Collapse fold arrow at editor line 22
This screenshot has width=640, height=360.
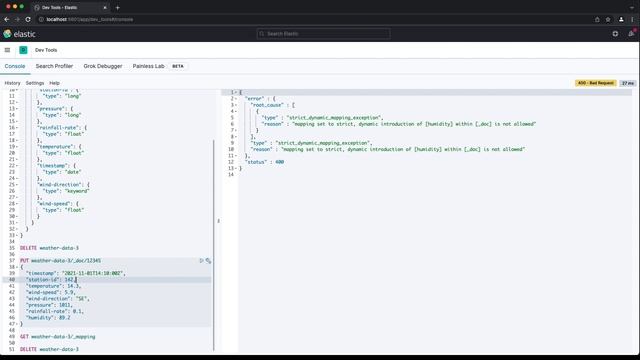(17, 166)
